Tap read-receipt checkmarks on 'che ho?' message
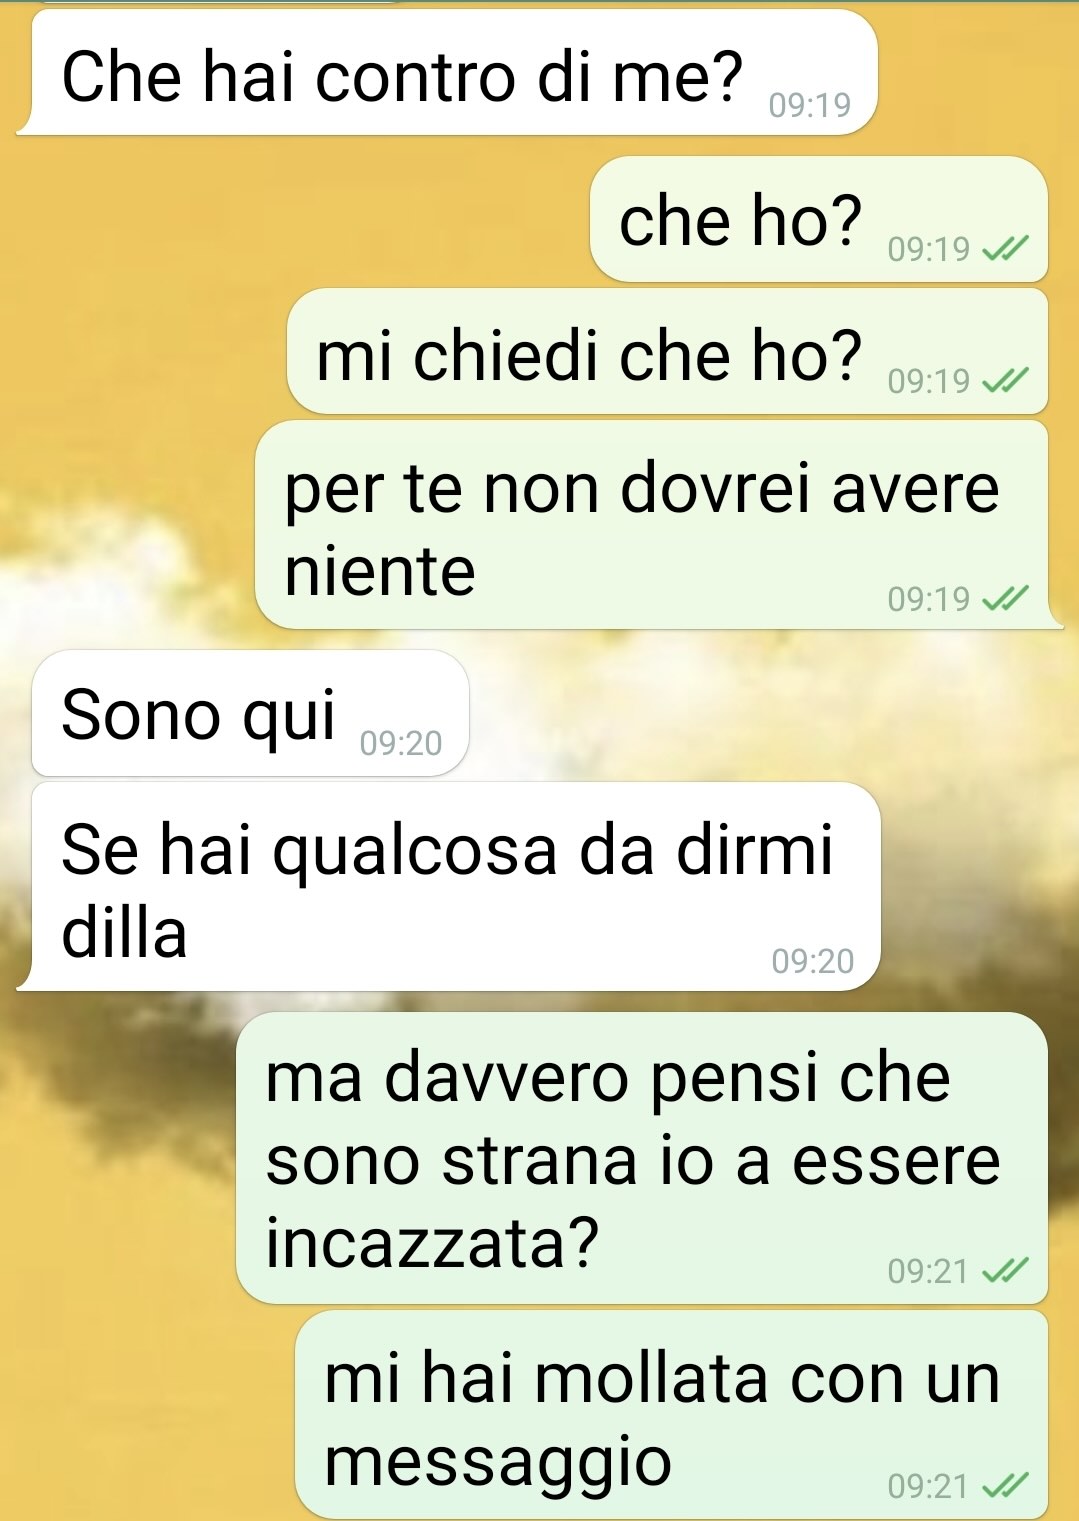 click(1005, 249)
